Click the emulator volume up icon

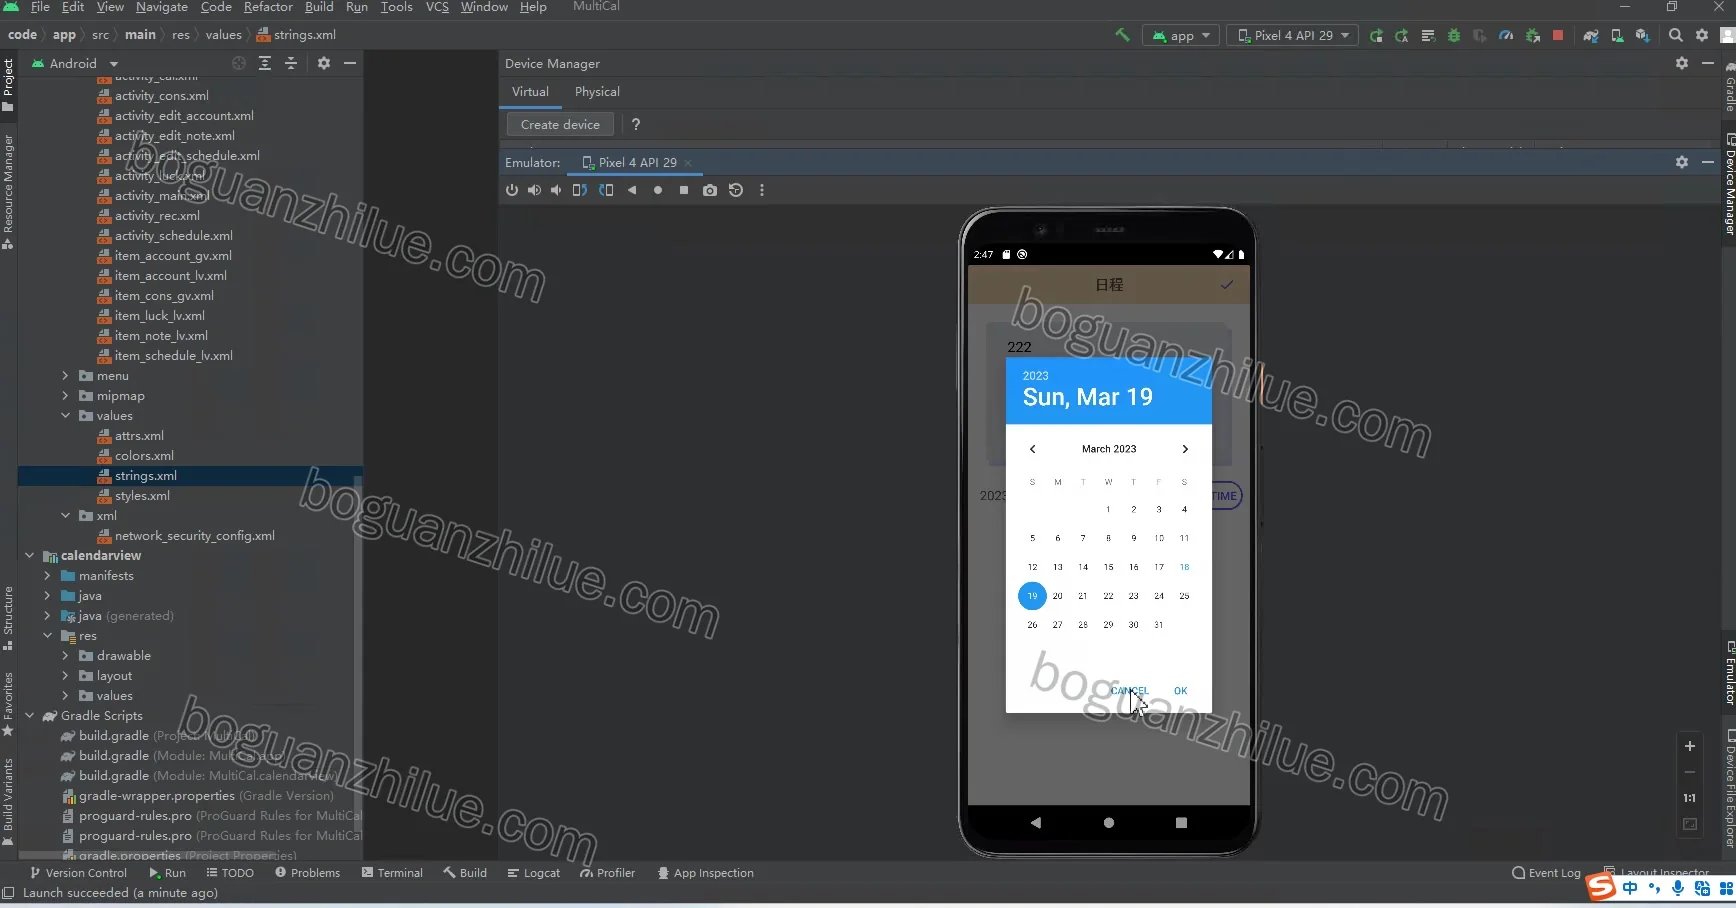tap(534, 190)
